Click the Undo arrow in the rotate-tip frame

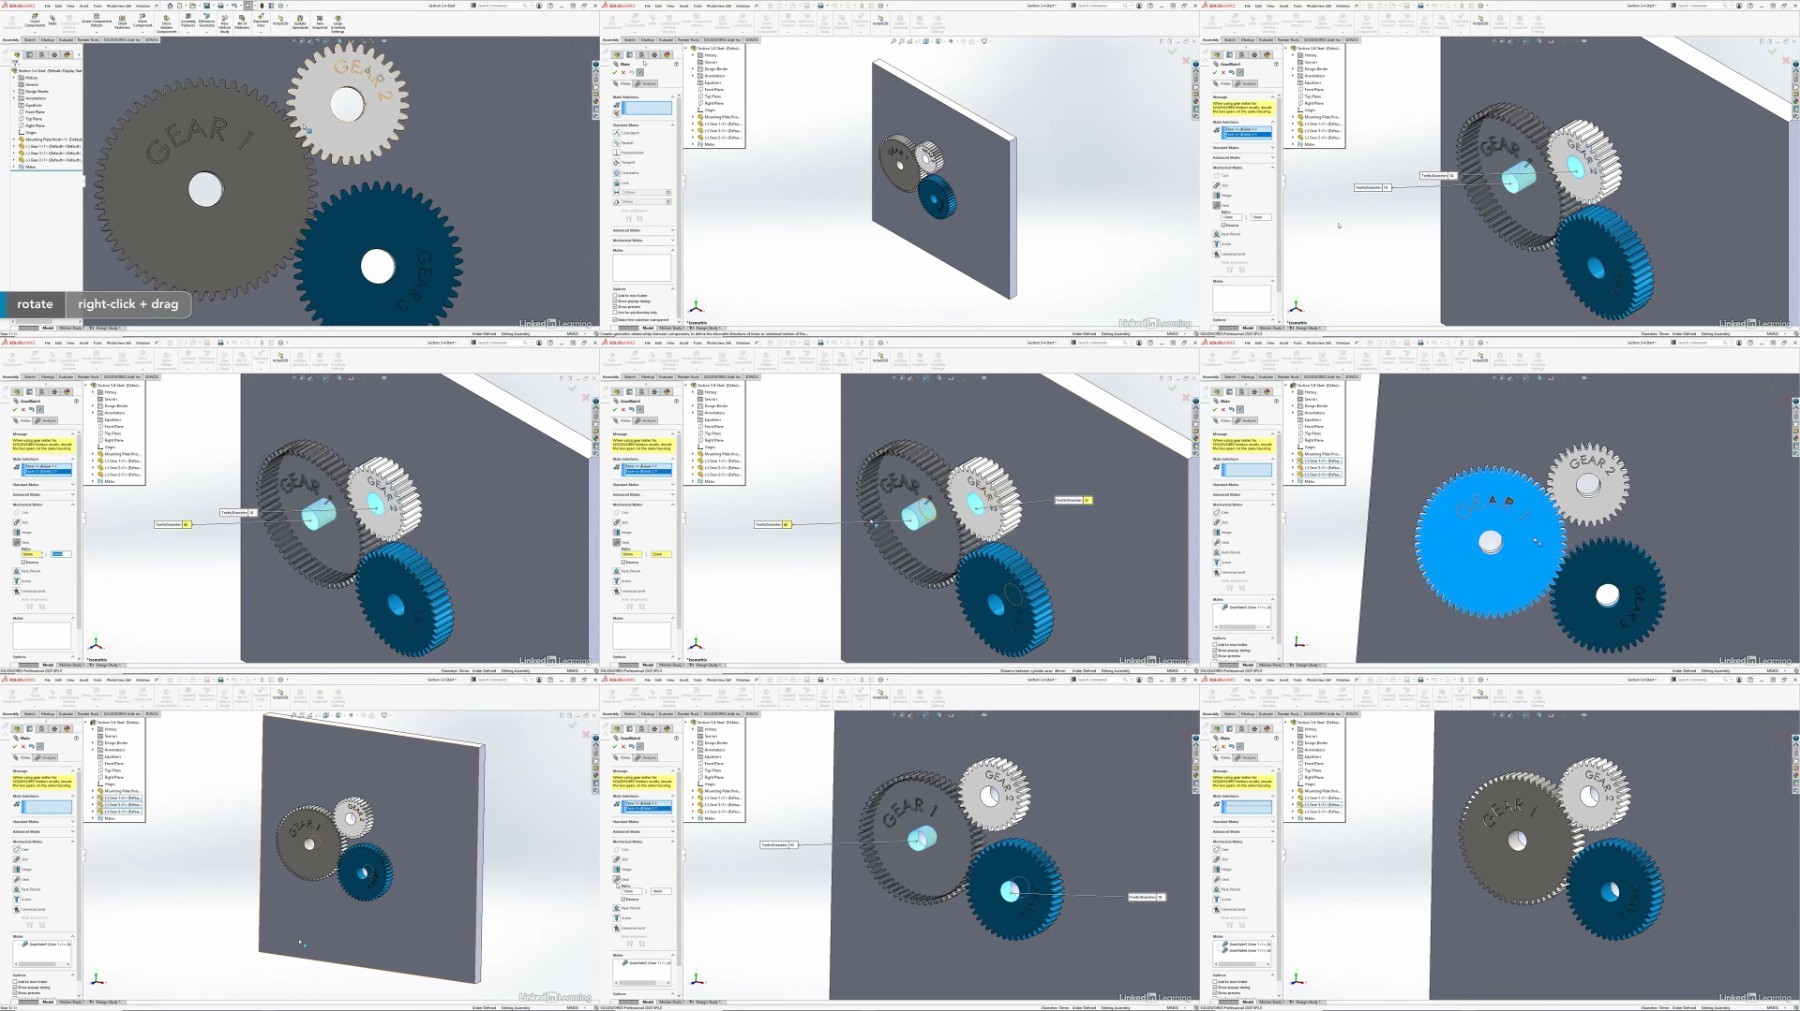[x=234, y=5]
